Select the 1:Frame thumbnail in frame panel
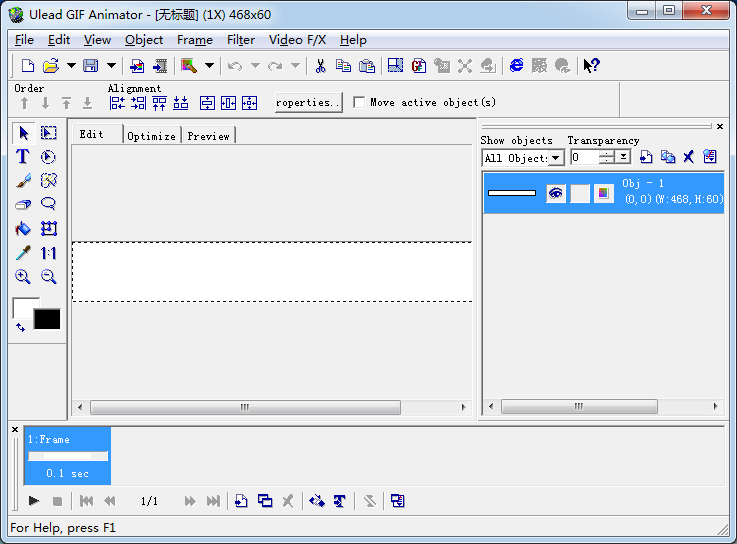Image resolution: width=737 pixels, height=544 pixels. (67, 456)
